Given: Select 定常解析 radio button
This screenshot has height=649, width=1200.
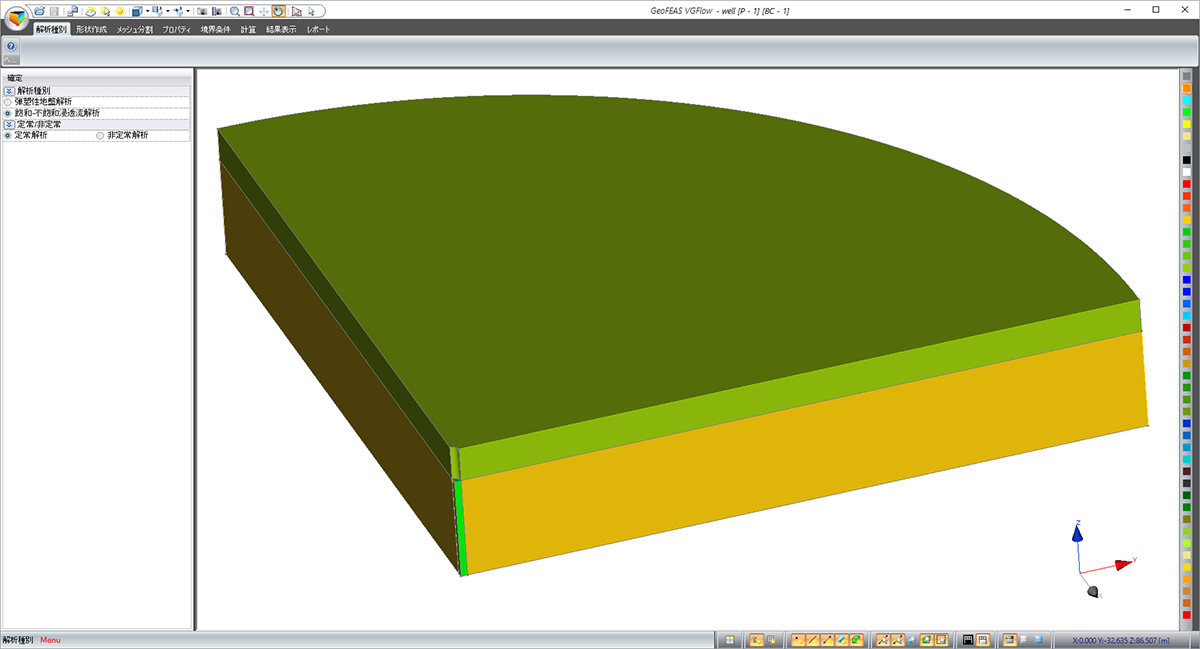Looking at the screenshot, I should (x=8, y=135).
